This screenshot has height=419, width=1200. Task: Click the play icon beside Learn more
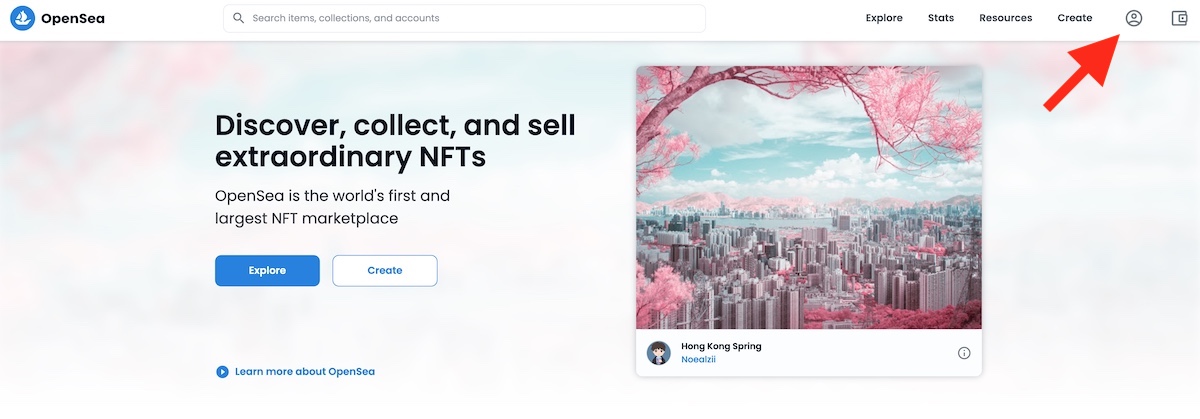[x=222, y=372]
